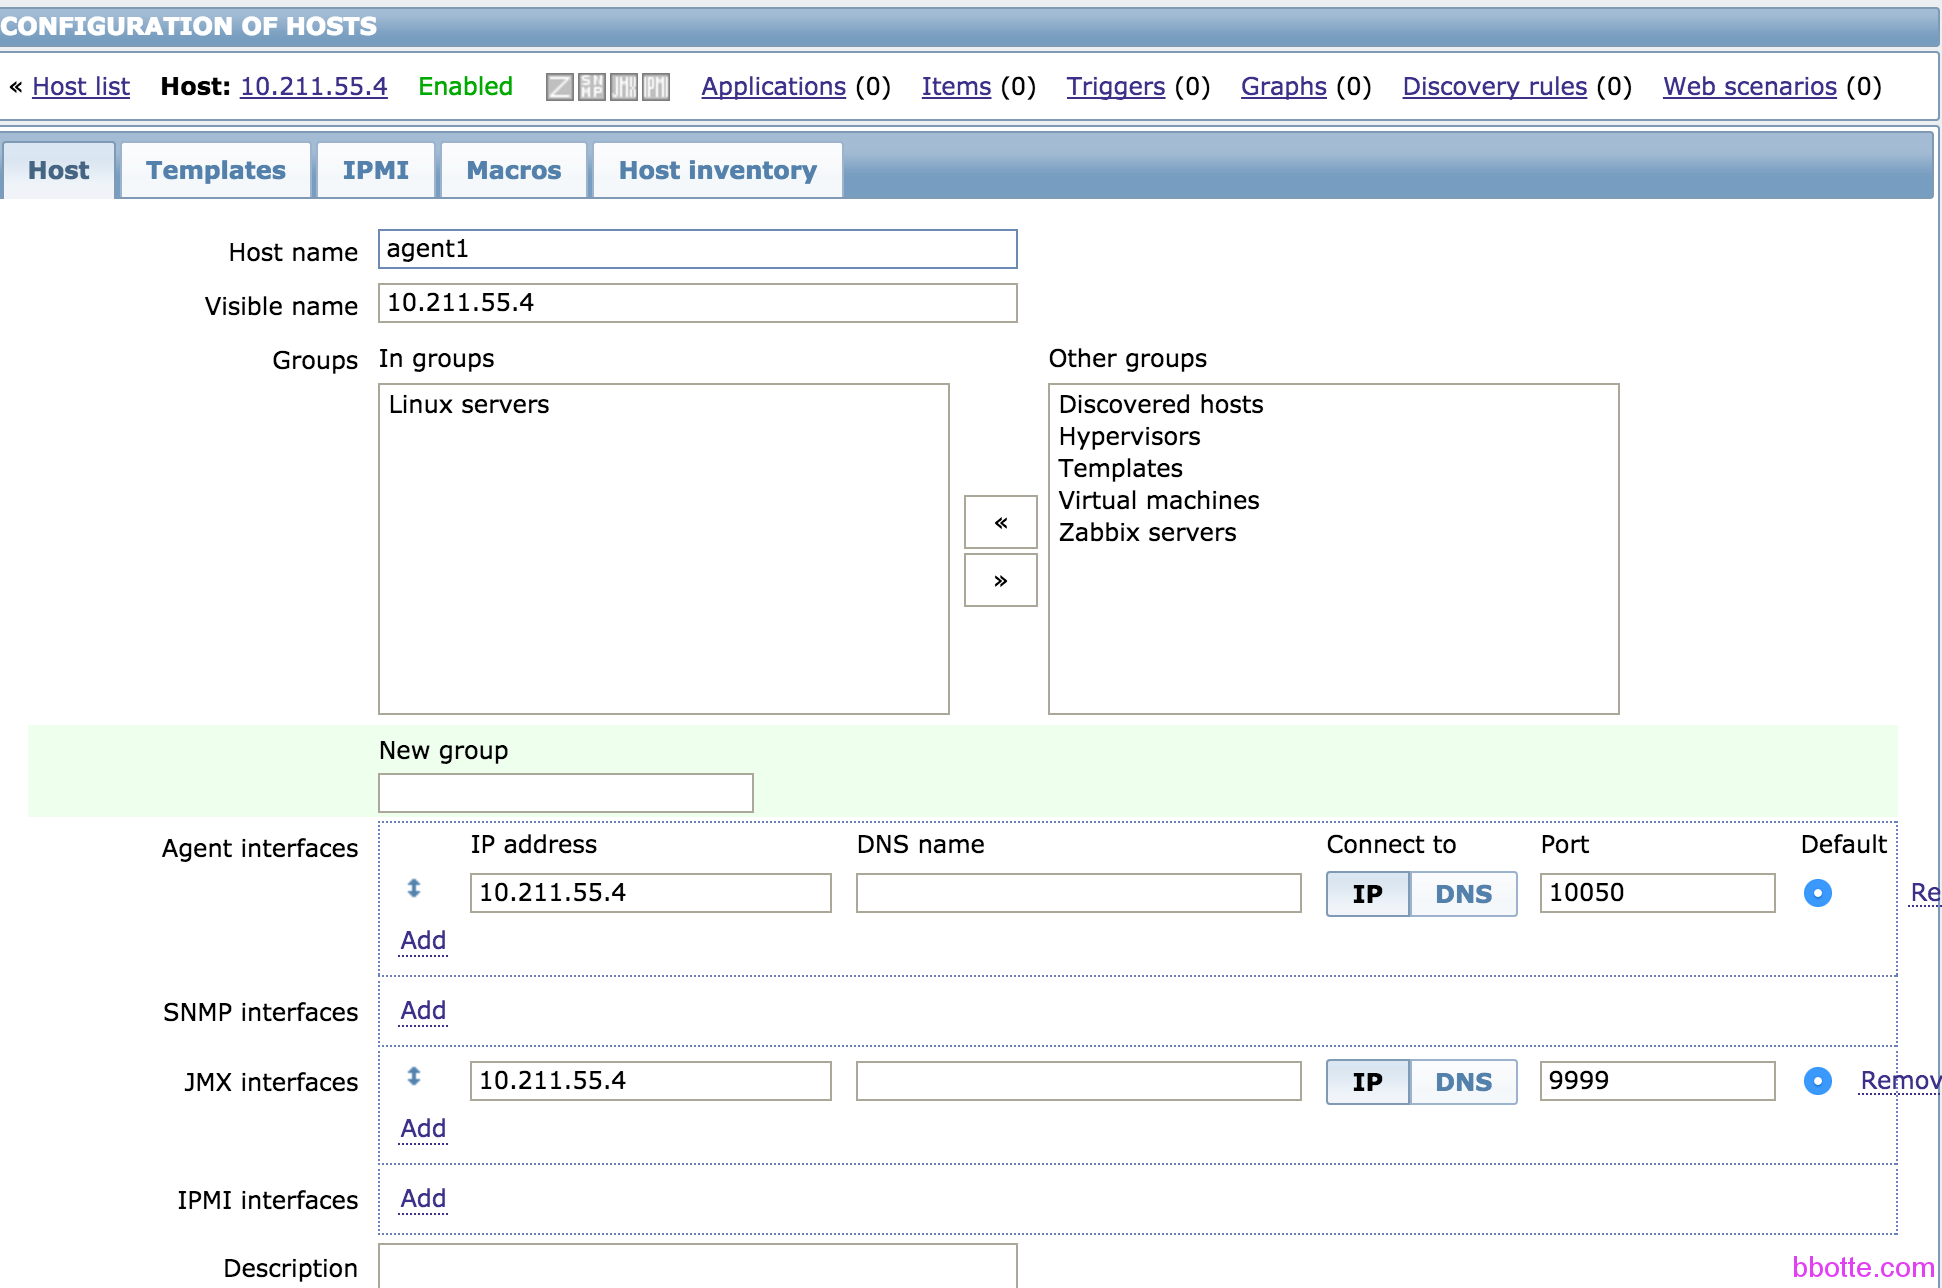Move Linux servers to Other groups
The image size is (1942, 1288).
(x=1002, y=581)
